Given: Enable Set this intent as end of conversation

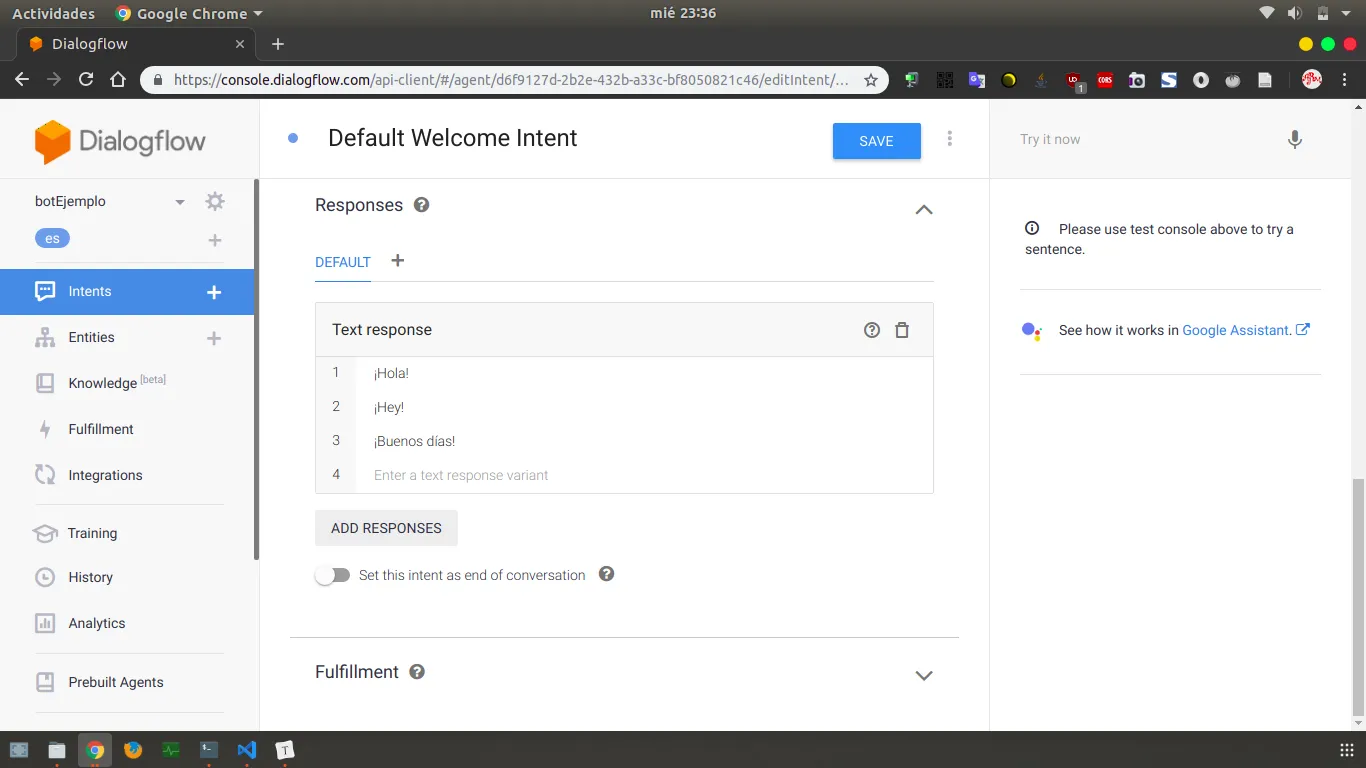Looking at the screenshot, I should pyautogui.click(x=333, y=575).
